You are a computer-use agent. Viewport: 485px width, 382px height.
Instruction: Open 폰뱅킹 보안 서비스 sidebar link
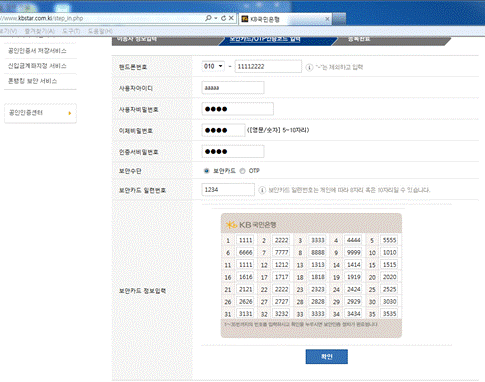pos(33,81)
